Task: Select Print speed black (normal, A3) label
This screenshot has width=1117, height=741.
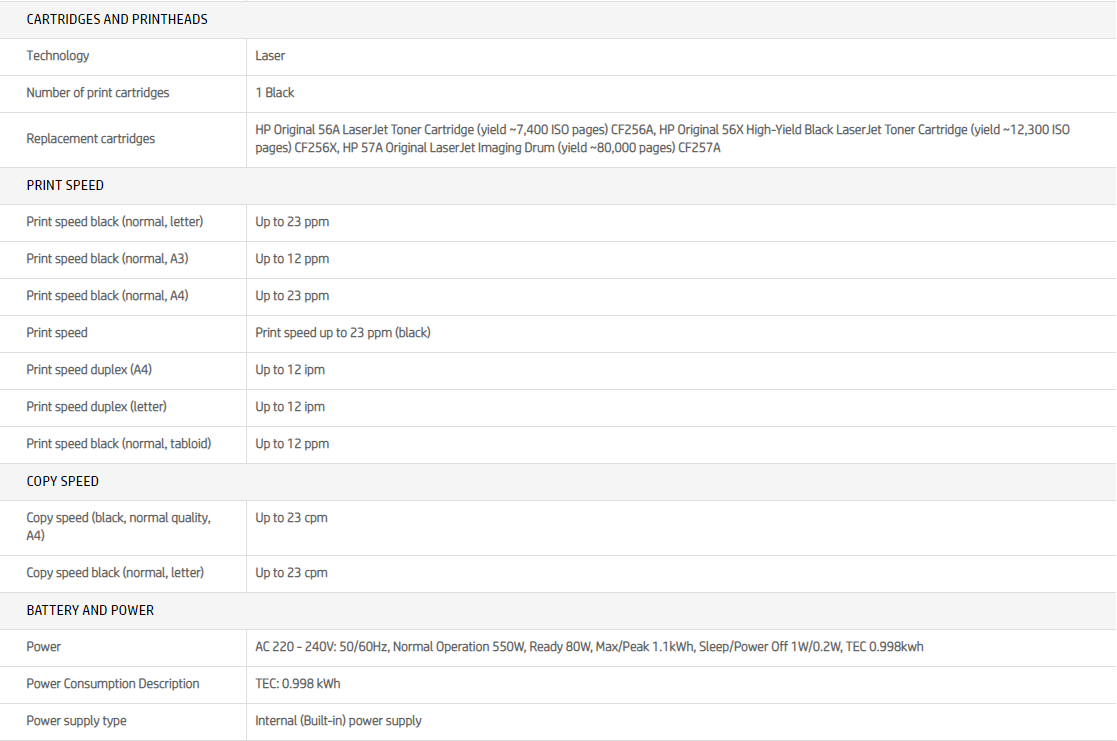Action: tap(107, 259)
